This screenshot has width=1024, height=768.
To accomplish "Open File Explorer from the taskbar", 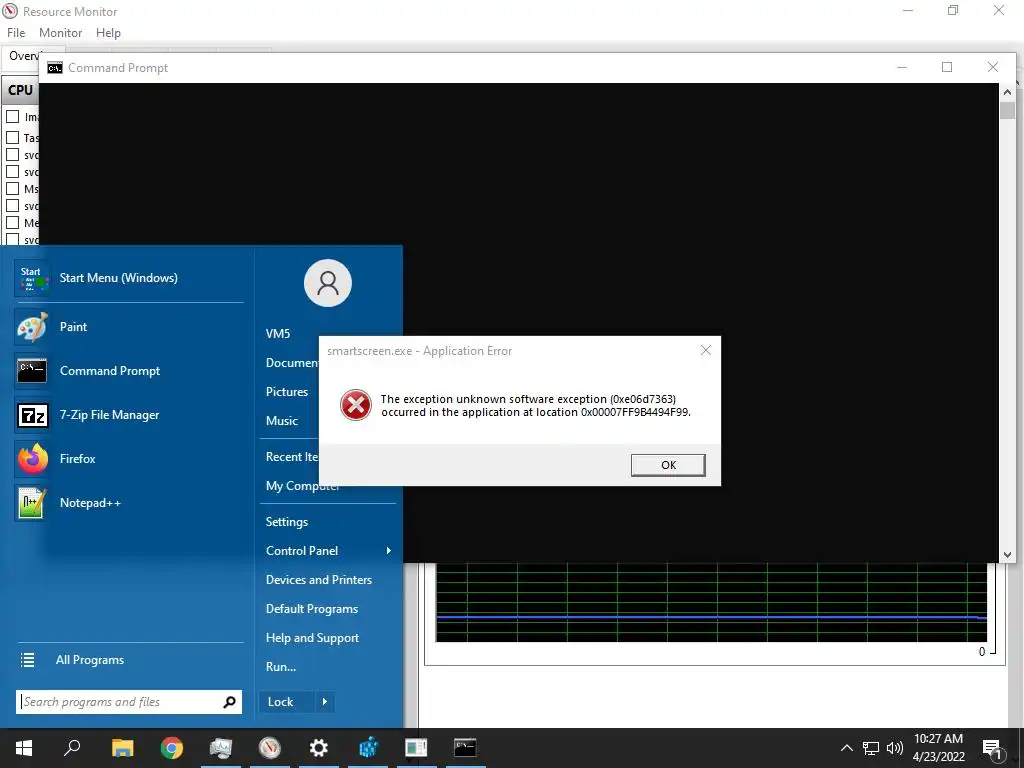I will pos(122,748).
